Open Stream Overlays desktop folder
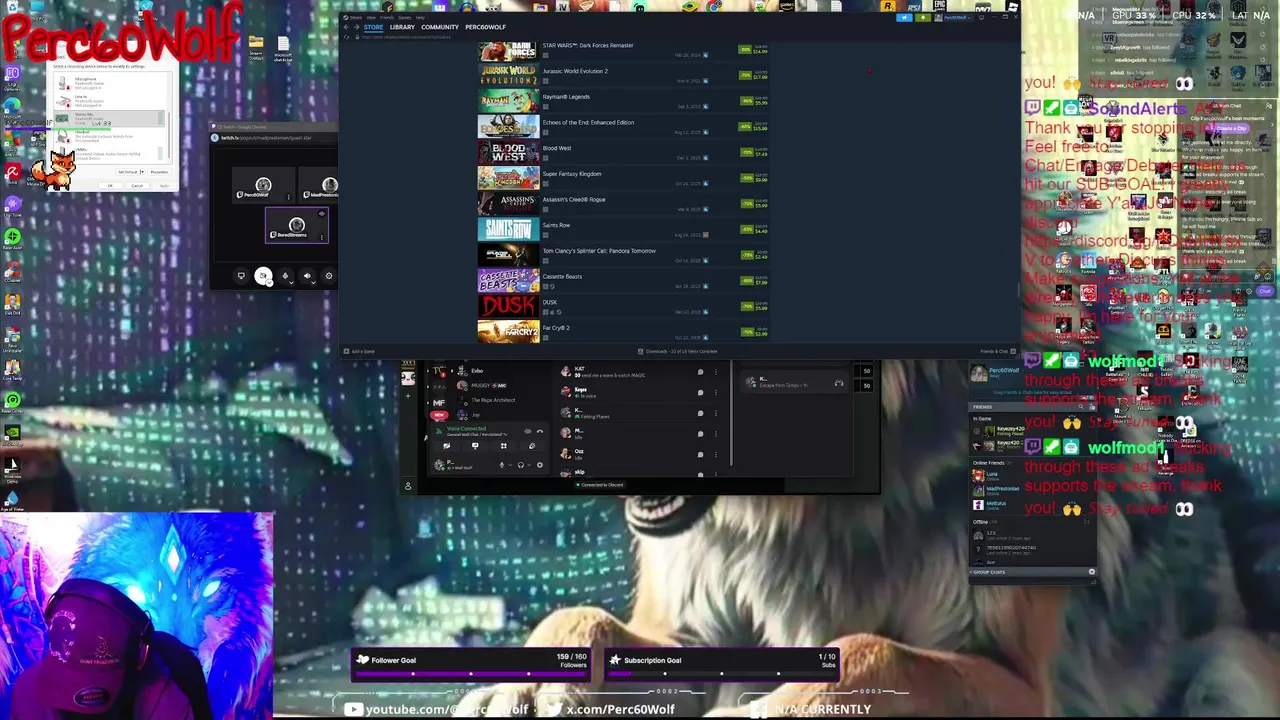Screen dimensions: 1280x720 point(256,46)
